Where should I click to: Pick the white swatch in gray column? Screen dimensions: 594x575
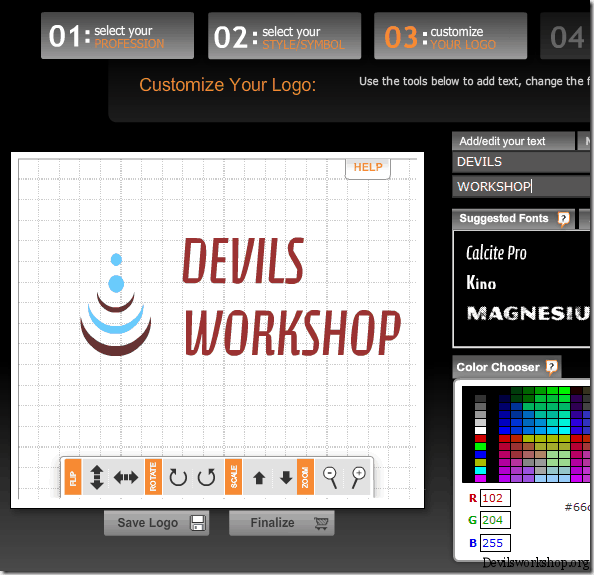(x=480, y=430)
